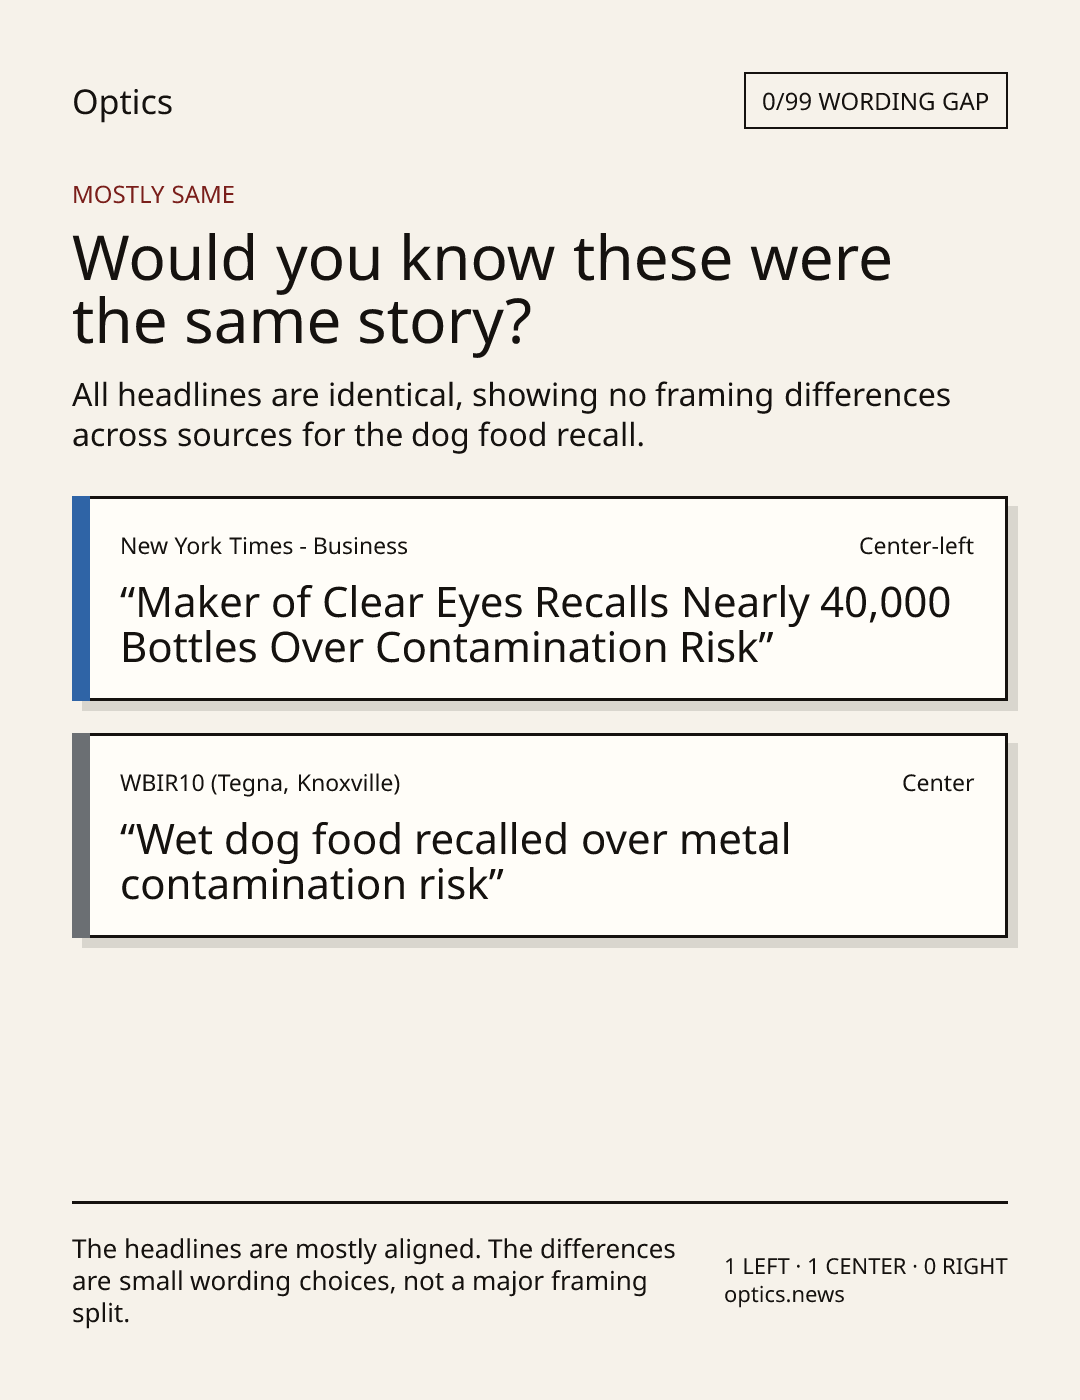
Task: Click the wet dog food recalled headline
Action: click(455, 862)
